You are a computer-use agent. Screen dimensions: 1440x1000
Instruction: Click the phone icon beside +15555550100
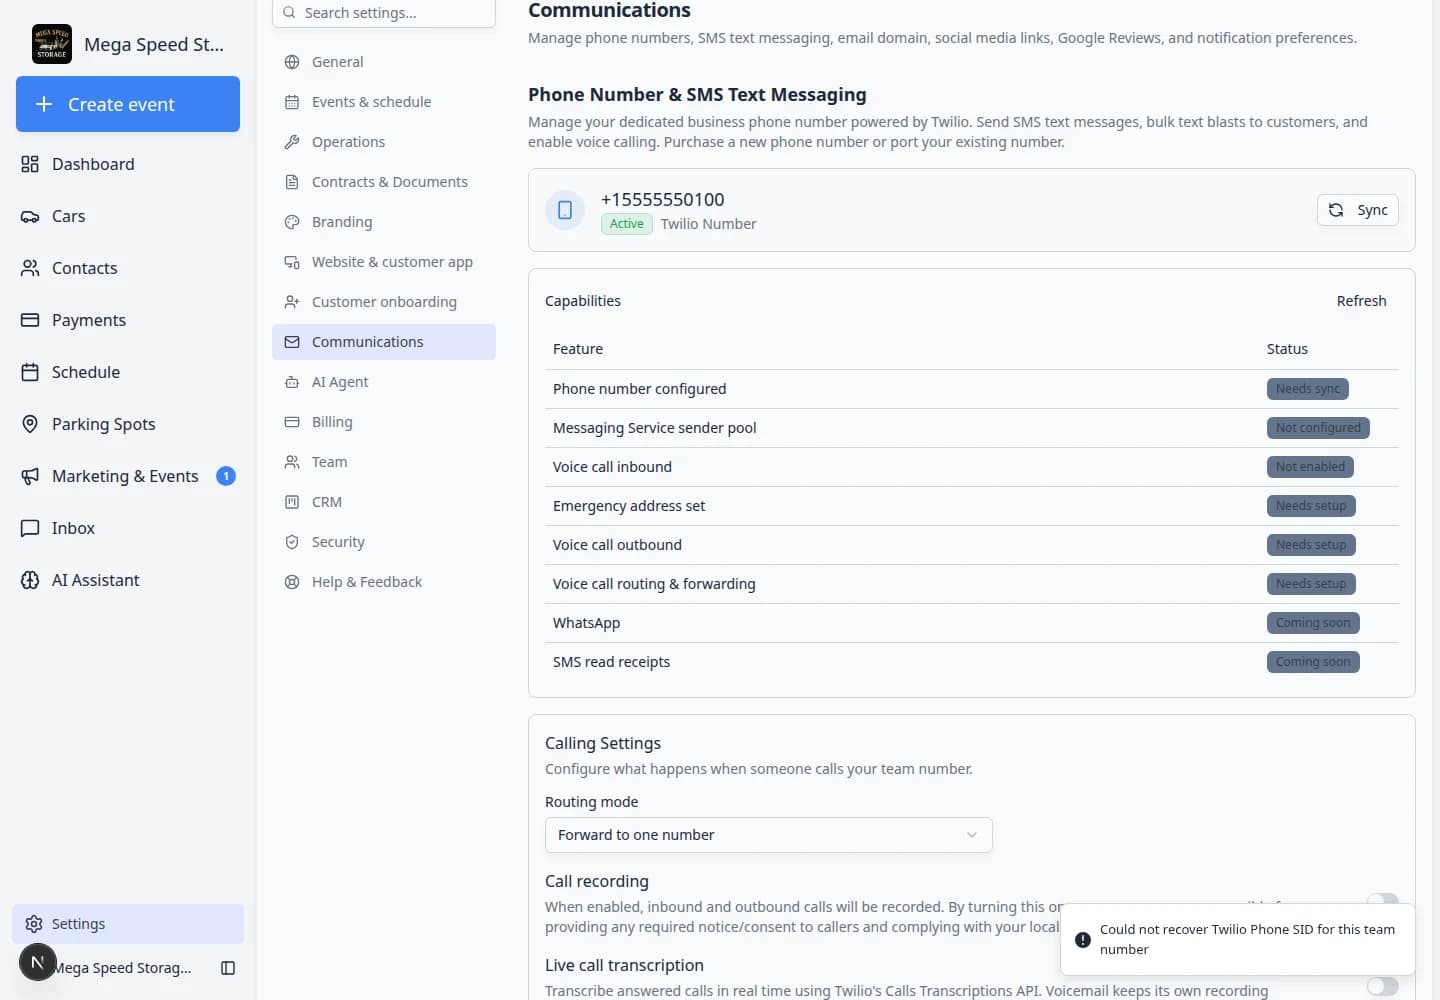pos(565,210)
